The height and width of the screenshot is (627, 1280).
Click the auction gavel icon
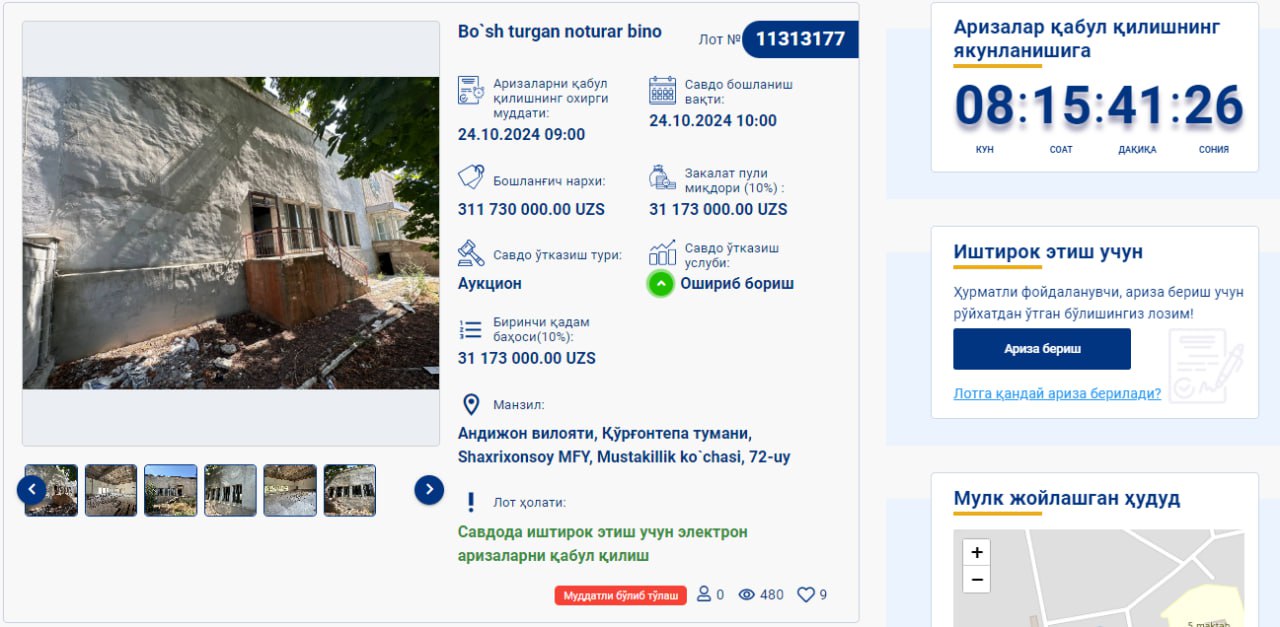click(471, 252)
